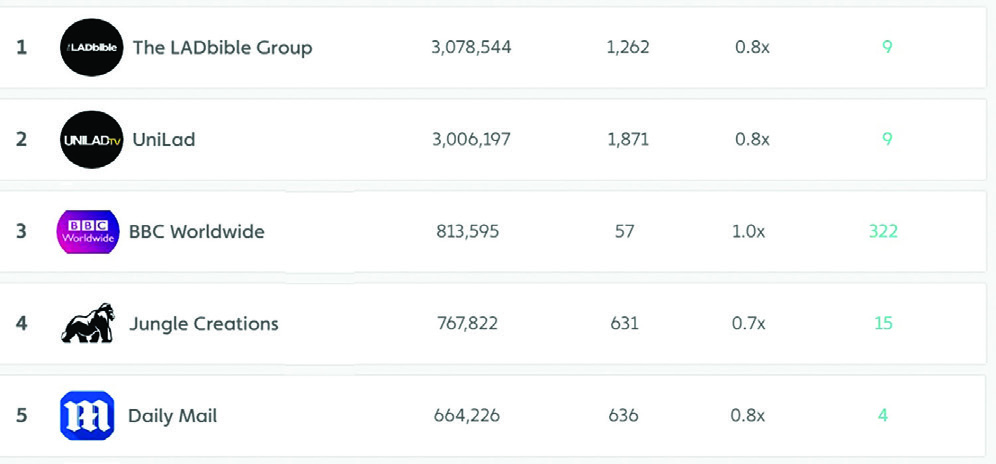Click the green 15 value for Jungle Creations
996x464 pixels.
[x=883, y=324]
